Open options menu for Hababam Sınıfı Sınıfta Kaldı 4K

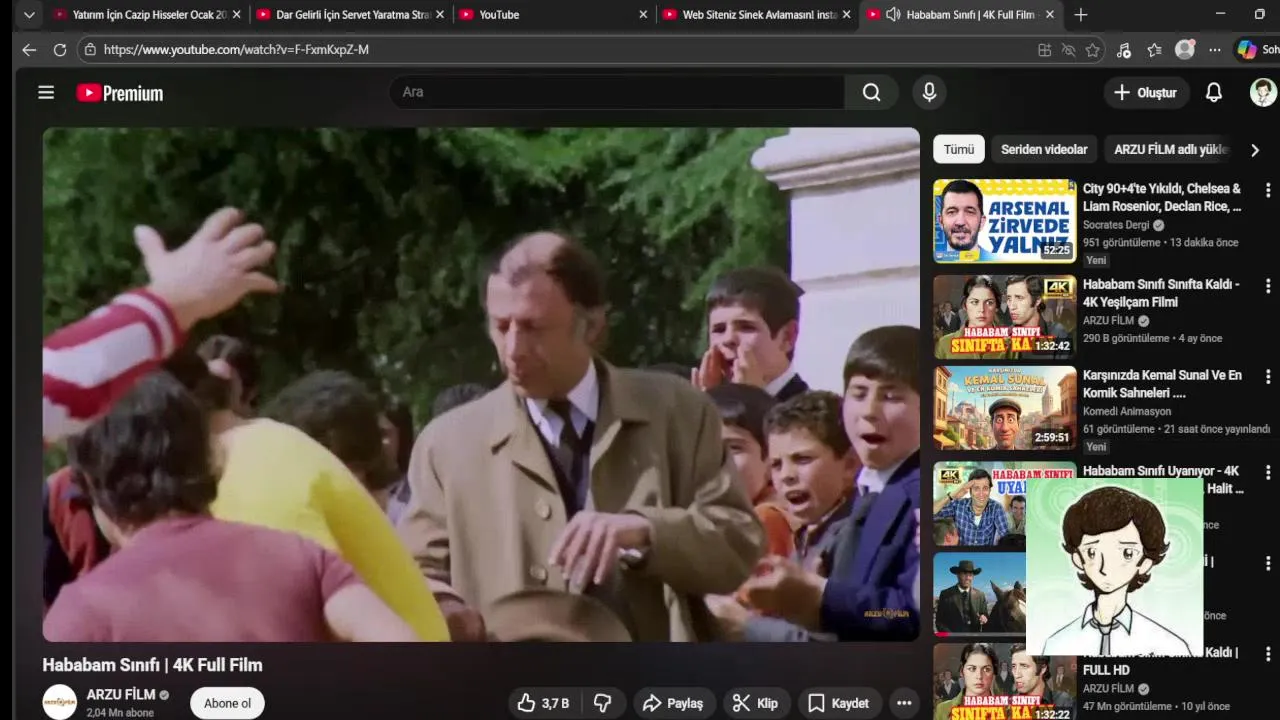pyautogui.click(x=1268, y=286)
